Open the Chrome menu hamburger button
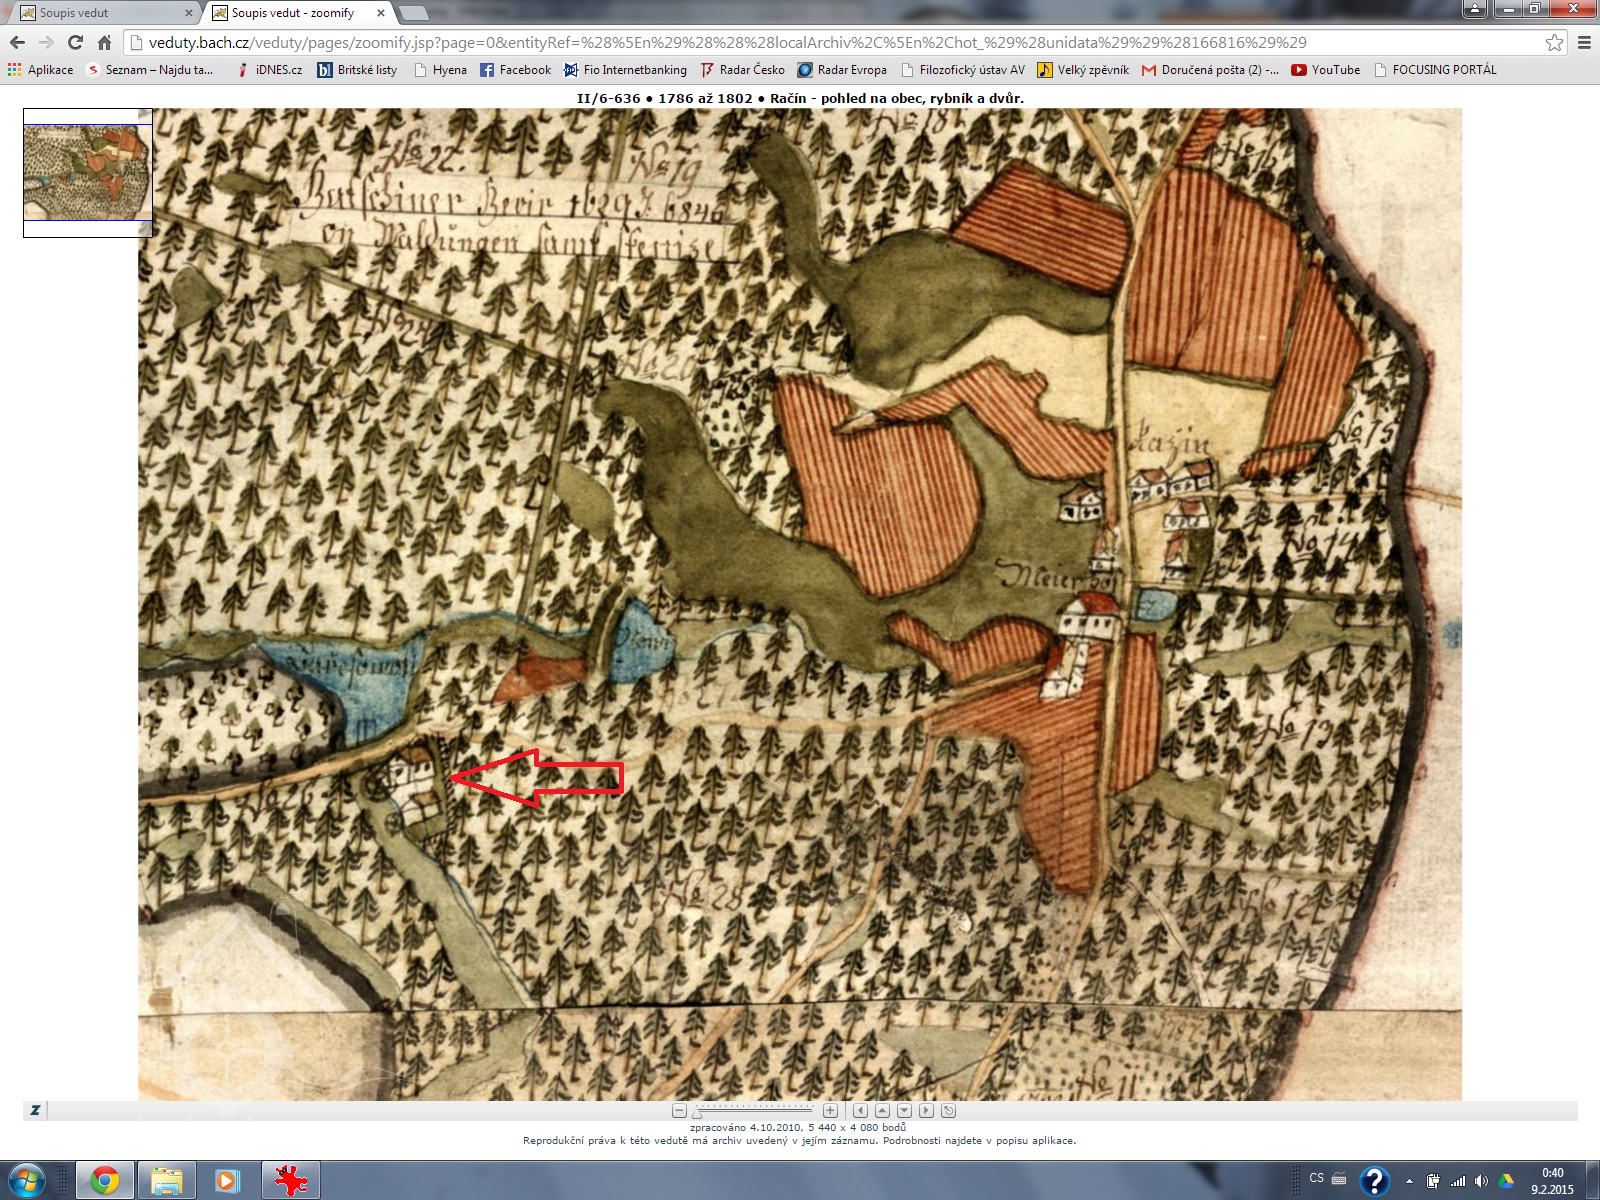This screenshot has height=1200, width=1600. (1584, 42)
